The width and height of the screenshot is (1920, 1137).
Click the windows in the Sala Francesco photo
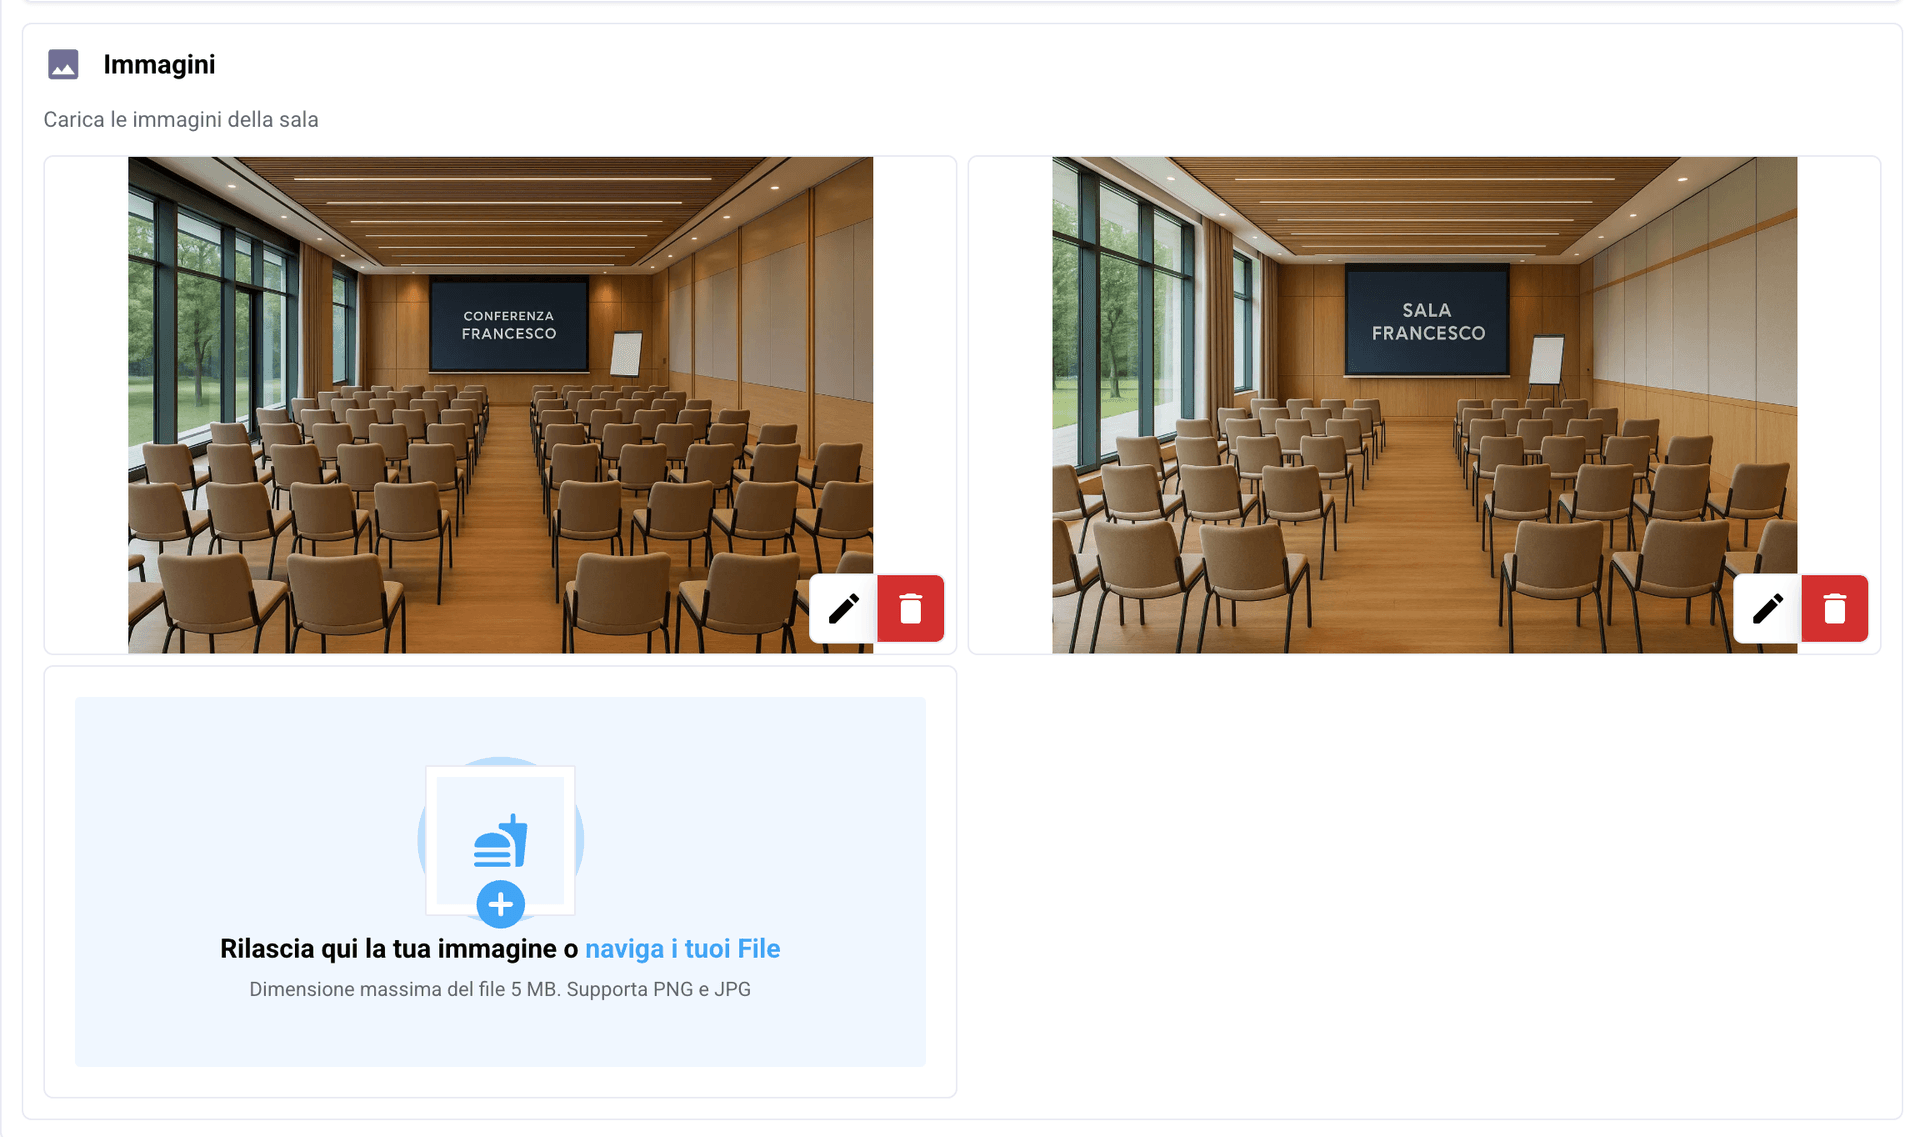[x=1120, y=320]
